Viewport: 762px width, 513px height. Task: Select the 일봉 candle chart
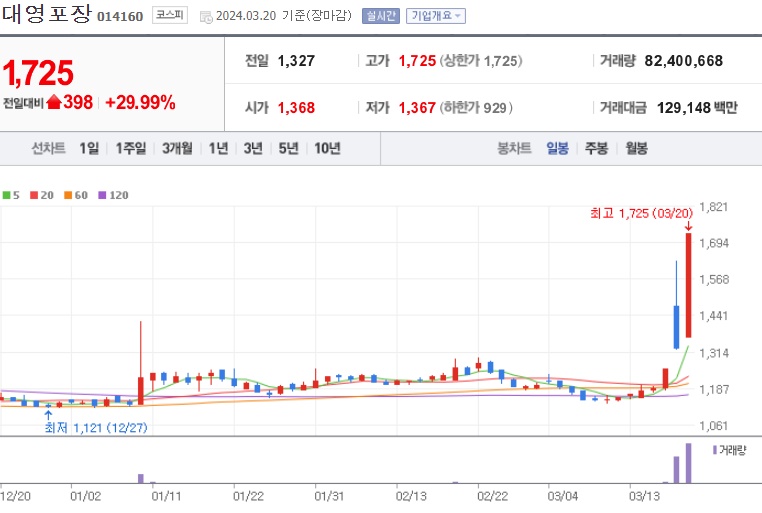tap(557, 148)
